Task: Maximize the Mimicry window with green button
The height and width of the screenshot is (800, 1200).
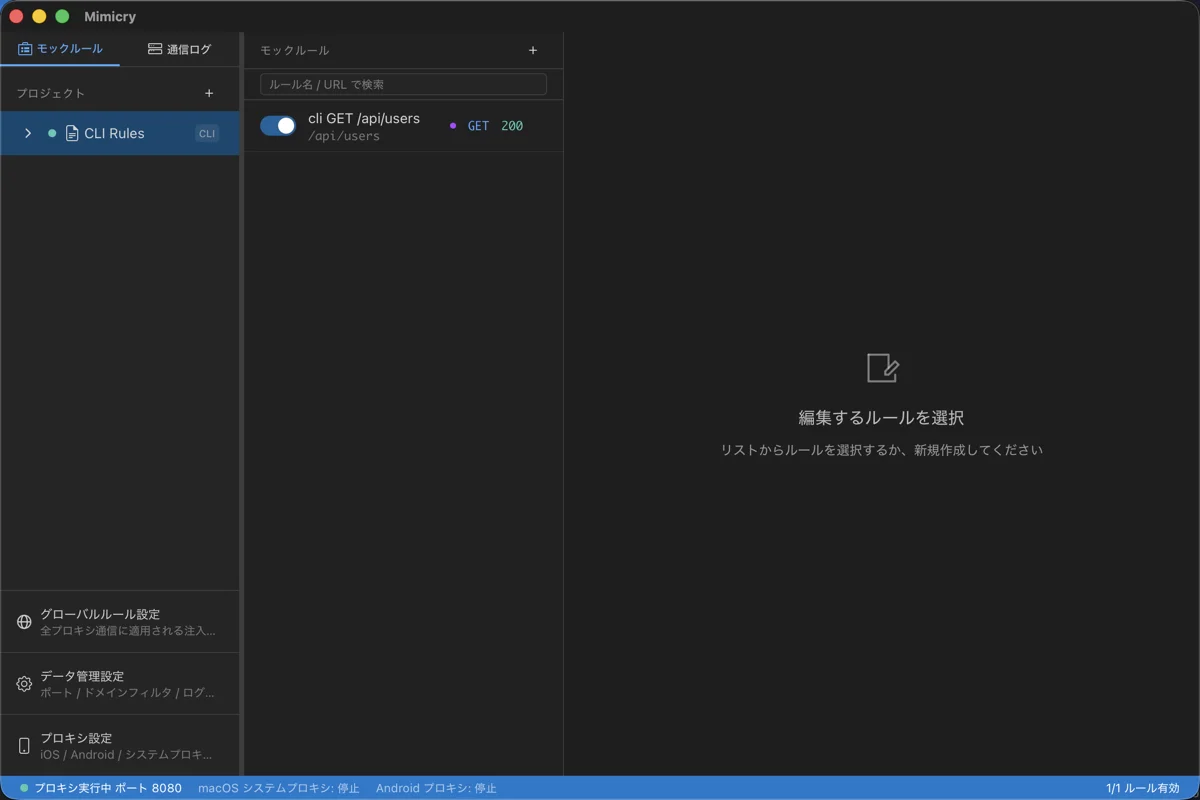Action: pyautogui.click(x=62, y=16)
